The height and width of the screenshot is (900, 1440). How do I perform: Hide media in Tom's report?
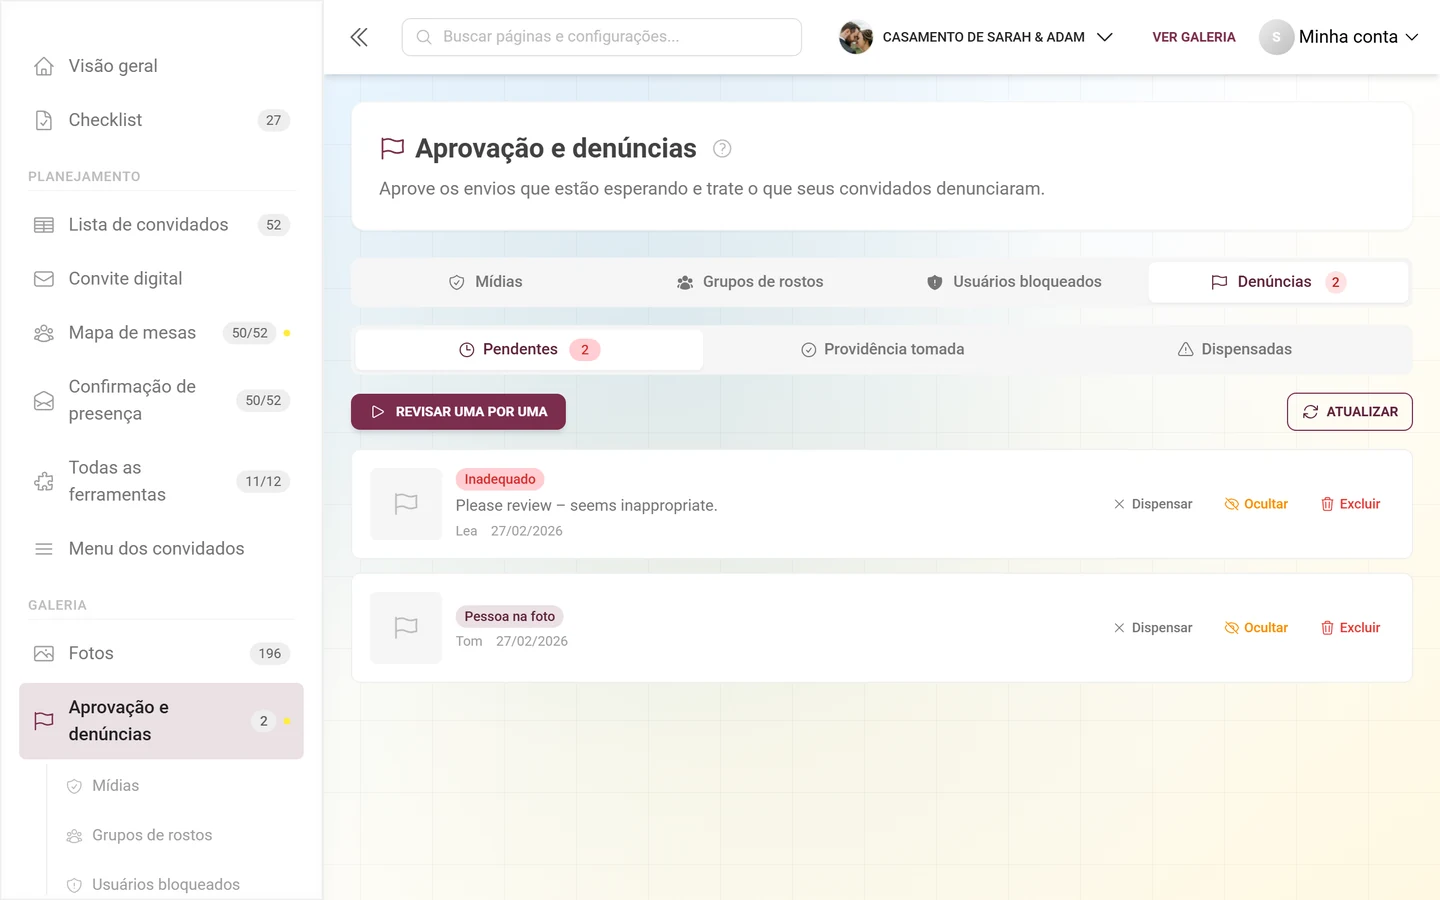[x=1256, y=628]
